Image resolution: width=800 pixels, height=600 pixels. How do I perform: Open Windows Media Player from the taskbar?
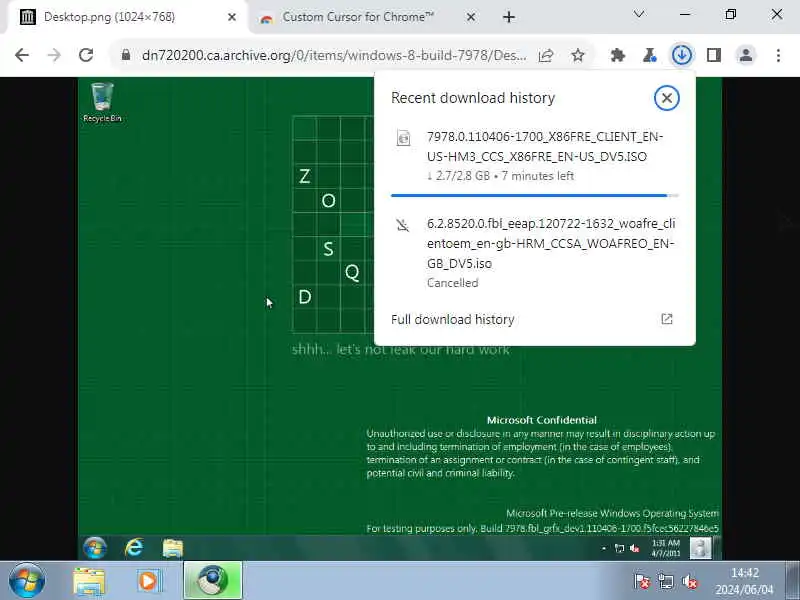[149, 581]
